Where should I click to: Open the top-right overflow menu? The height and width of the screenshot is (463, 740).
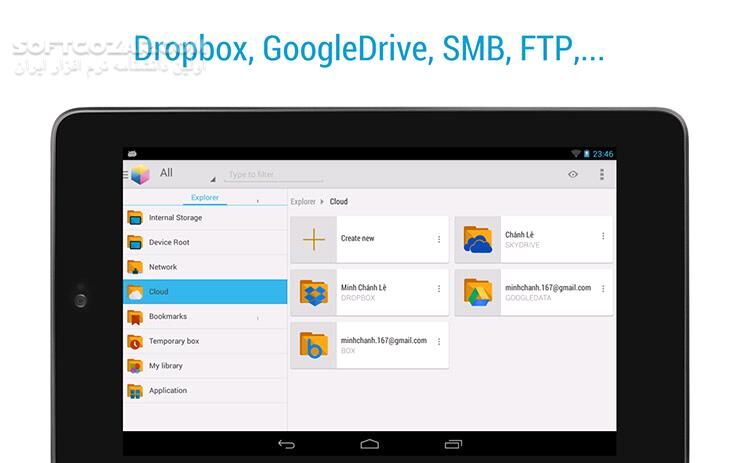point(602,174)
